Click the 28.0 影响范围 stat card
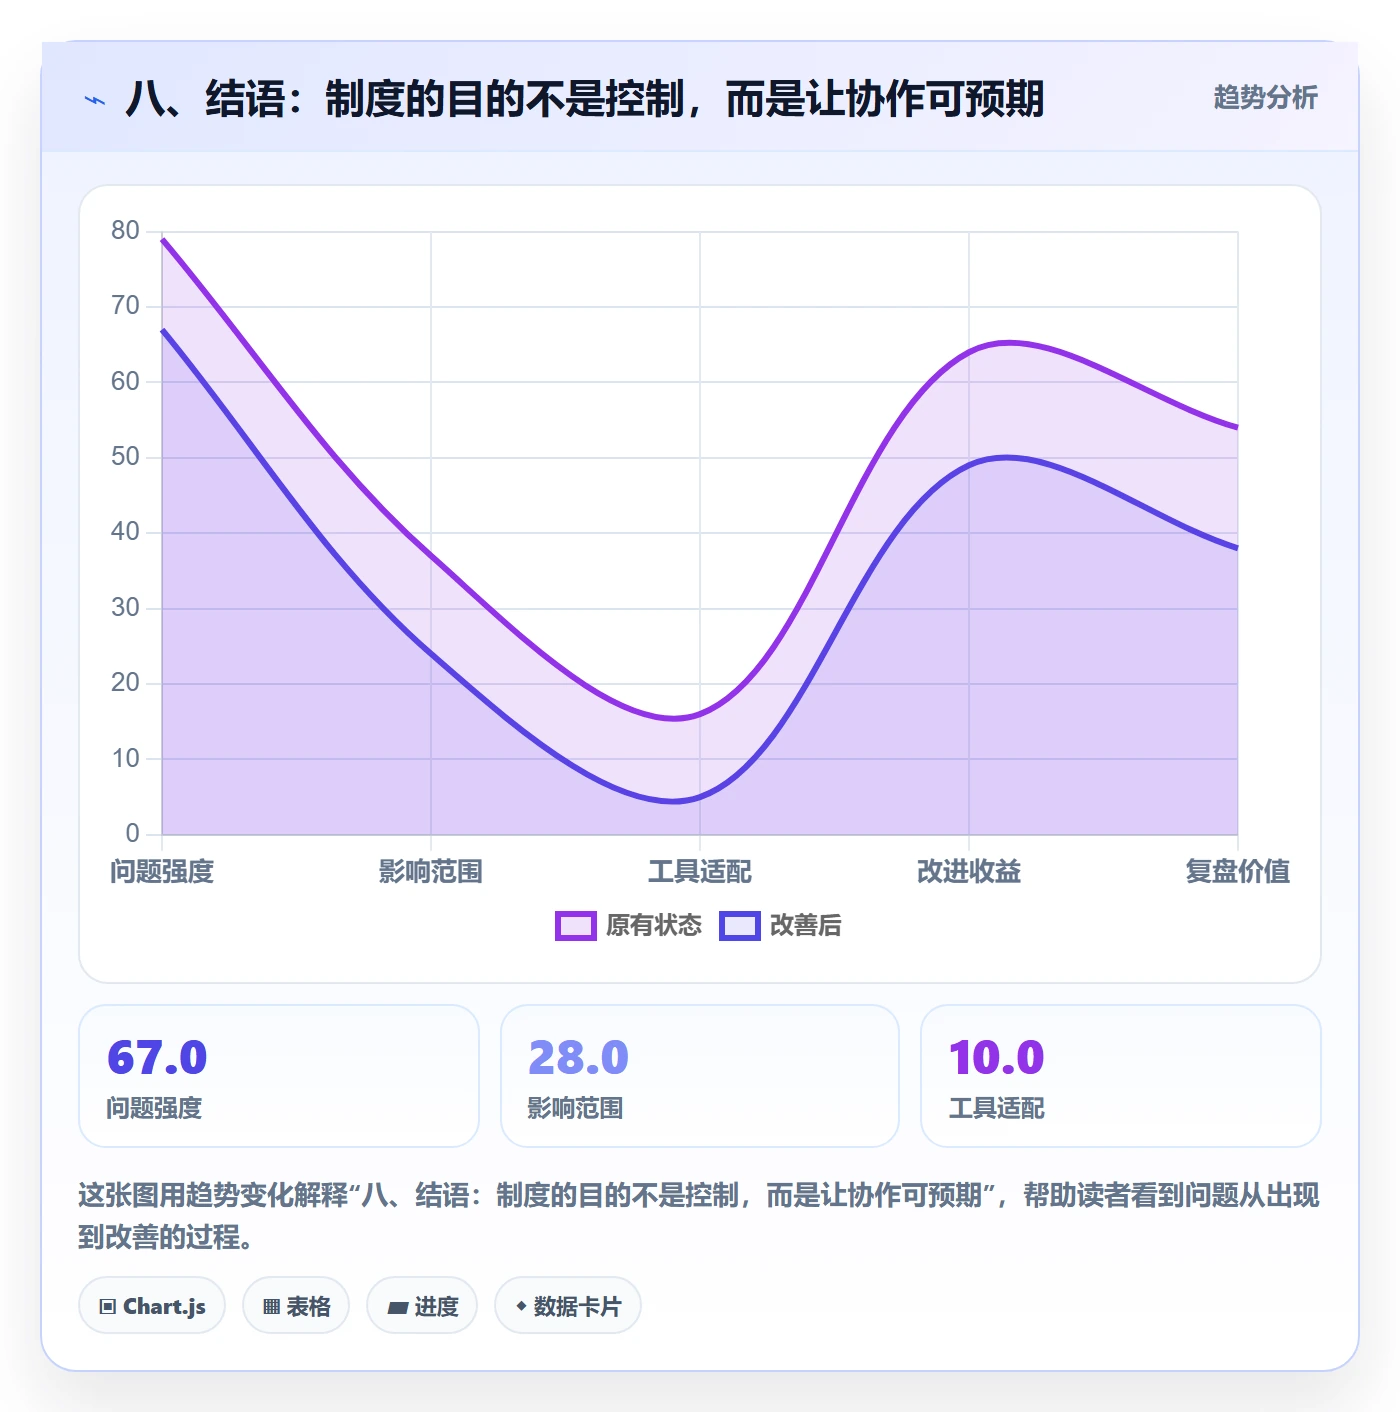This screenshot has height=1412, width=1400. [700, 1076]
